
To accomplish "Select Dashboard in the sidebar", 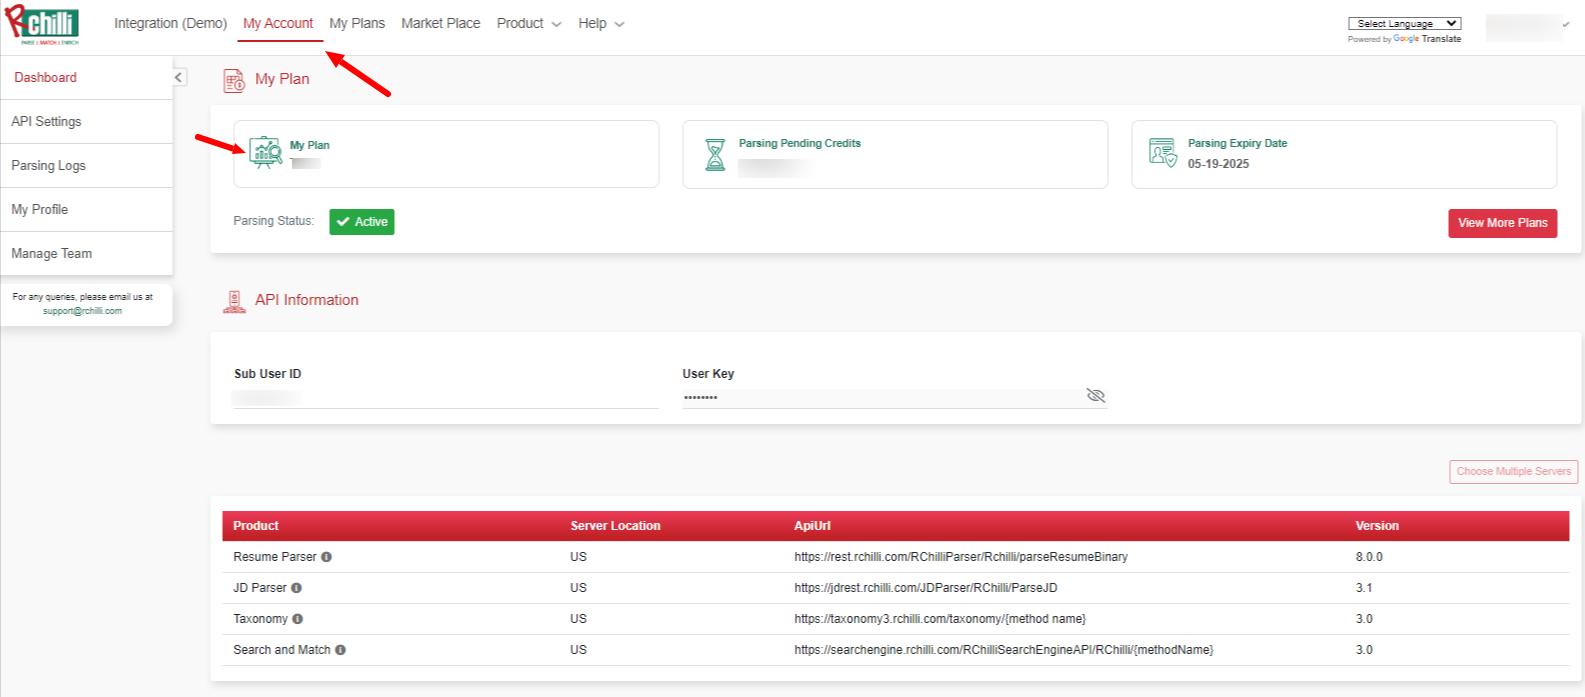I will coord(86,77).
